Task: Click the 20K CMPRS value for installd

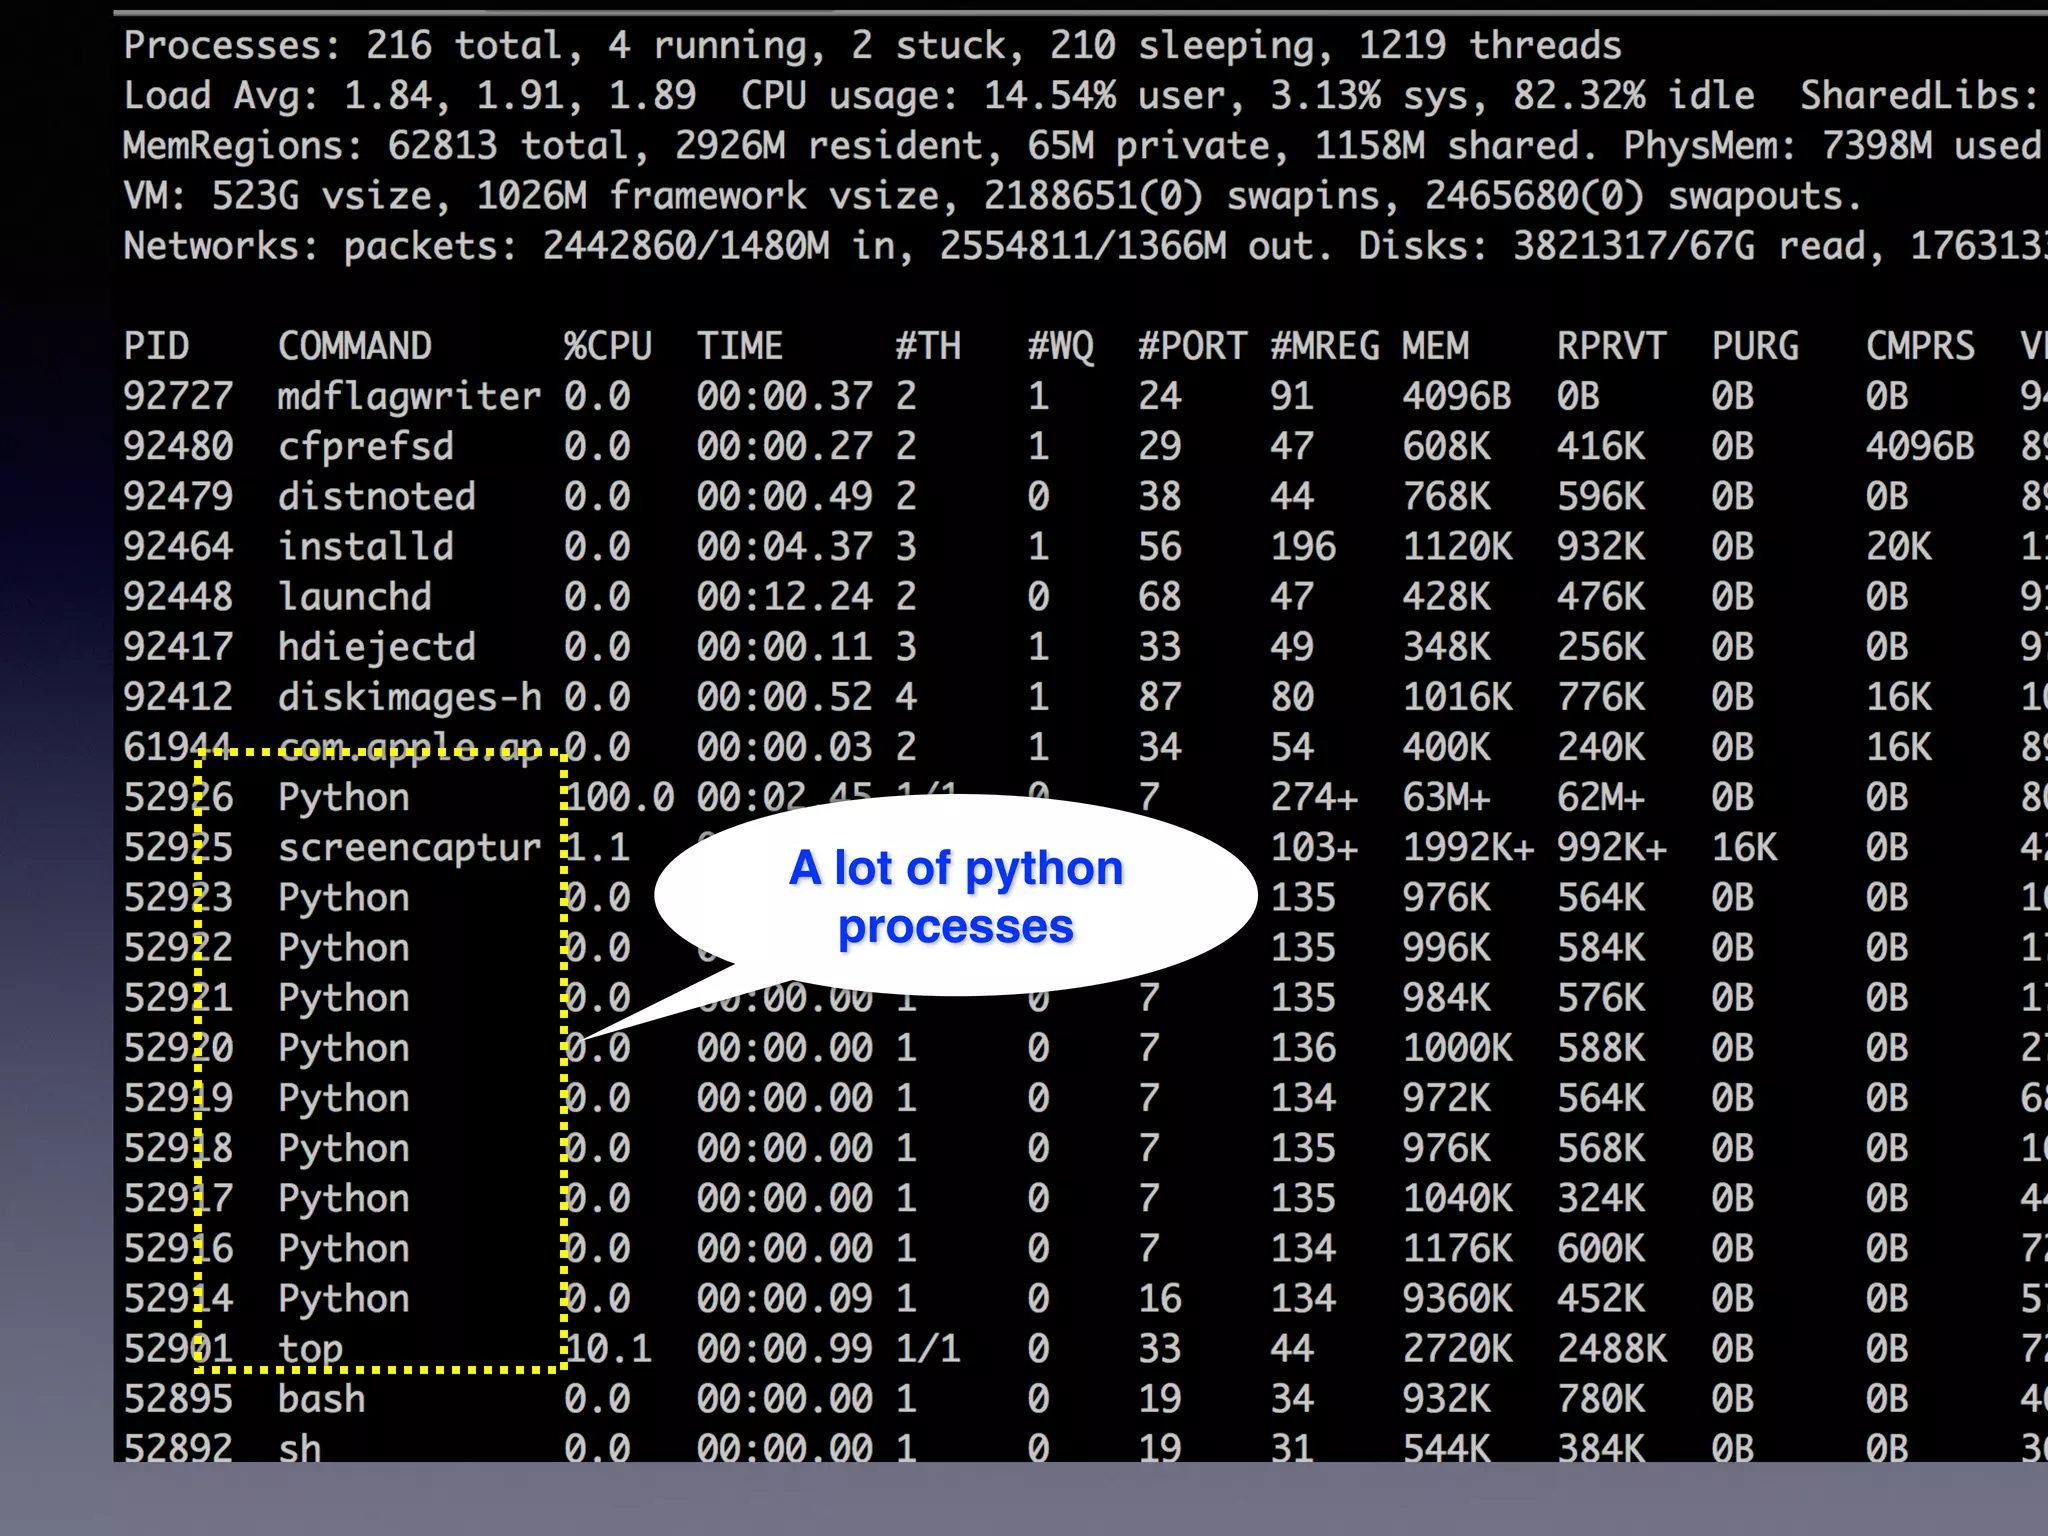Action: point(1899,547)
